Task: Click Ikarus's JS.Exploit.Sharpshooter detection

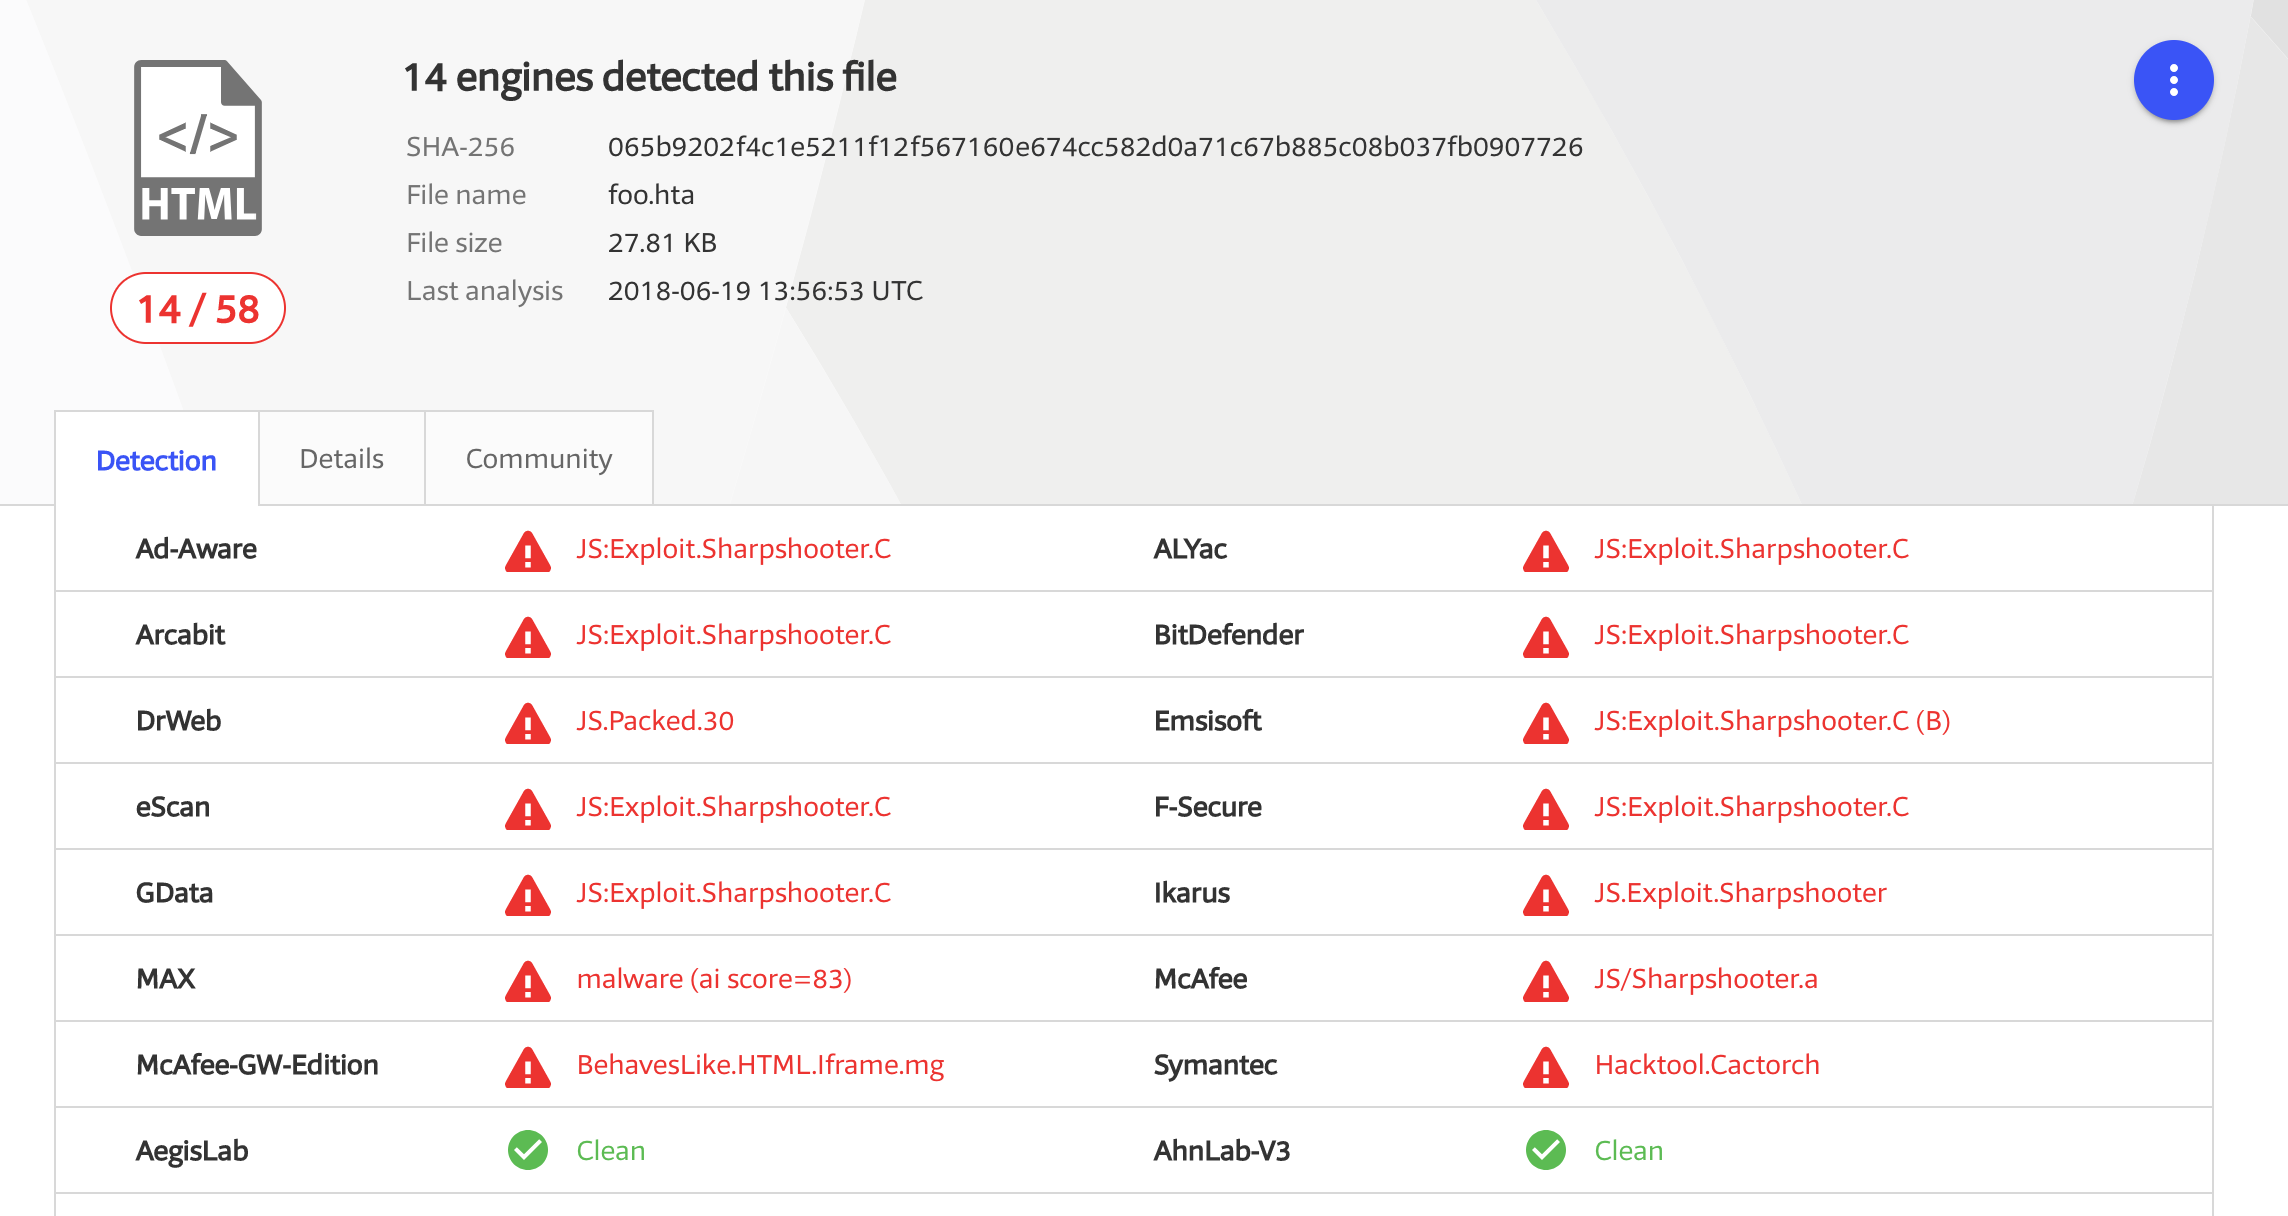Action: pos(1740,893)
